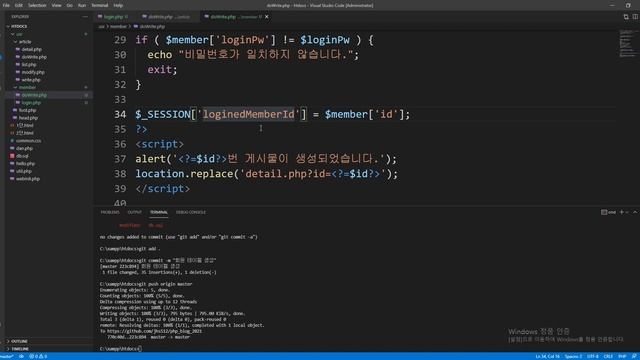640x360 pixels.
Task: Open detail.php in the article folder
Action: point(31,49)
